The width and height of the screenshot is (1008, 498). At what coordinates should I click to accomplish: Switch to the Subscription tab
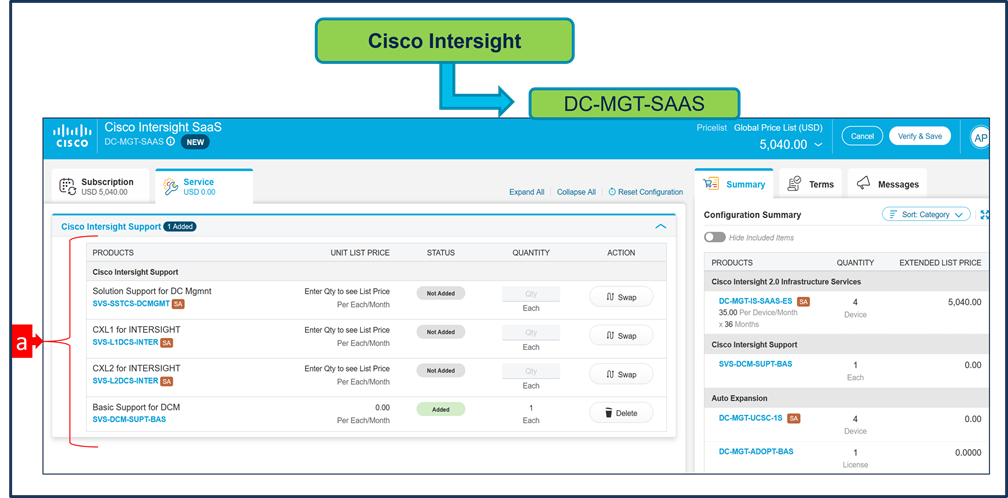[100, 186]
